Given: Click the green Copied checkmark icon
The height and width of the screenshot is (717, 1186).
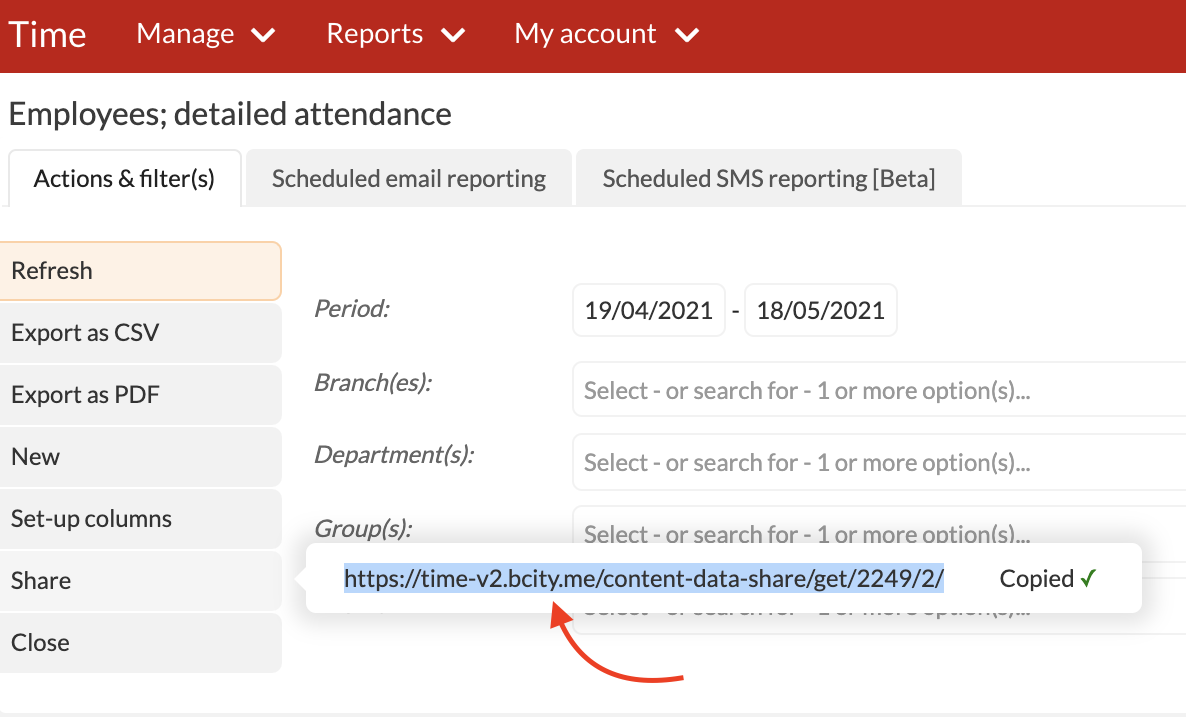Looking at the screenshot, I should [x=1088, y=579].
